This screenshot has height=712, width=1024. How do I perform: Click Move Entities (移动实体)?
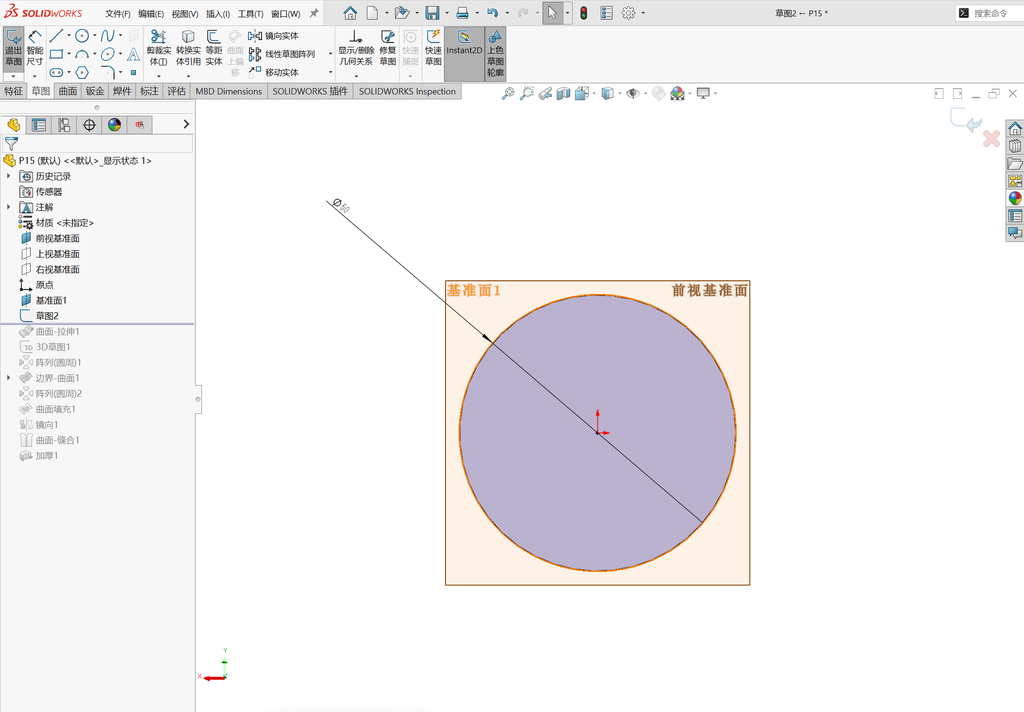[x=274, y=73]
